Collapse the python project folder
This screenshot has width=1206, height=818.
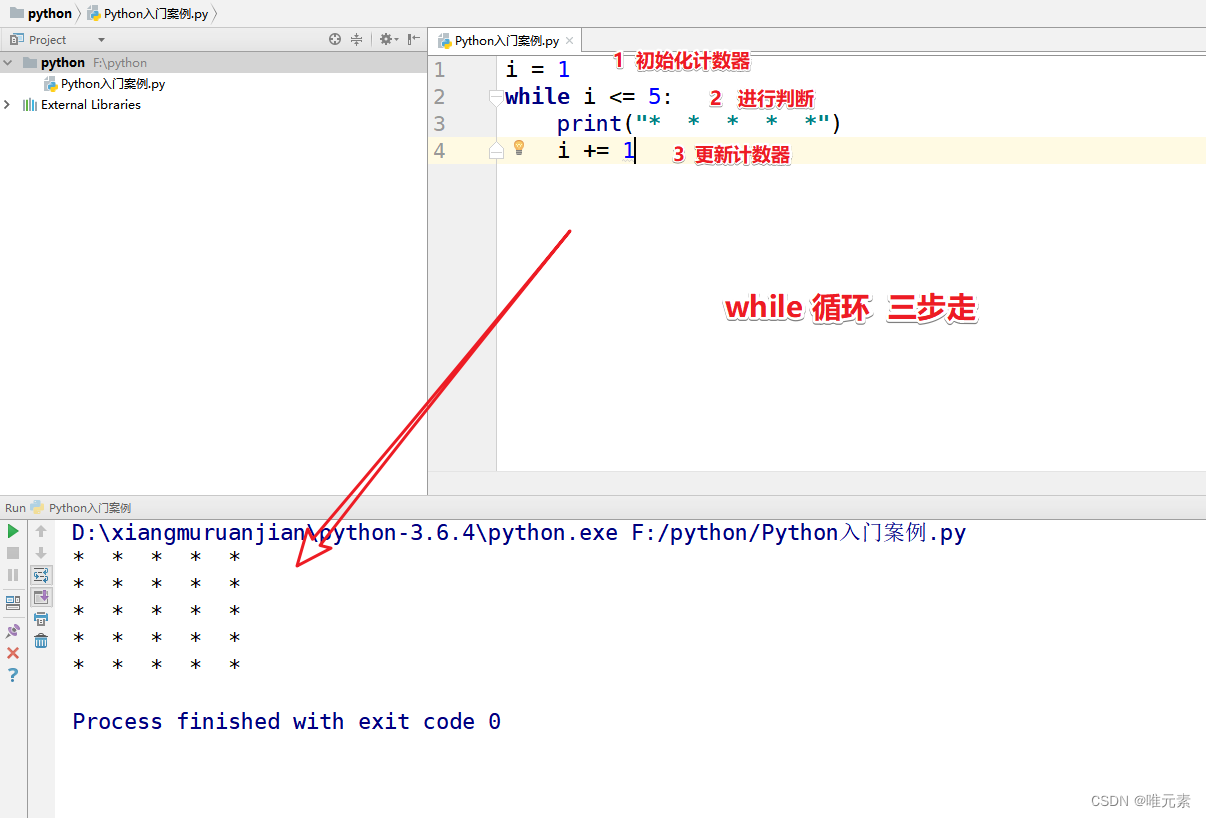point(7,62)
